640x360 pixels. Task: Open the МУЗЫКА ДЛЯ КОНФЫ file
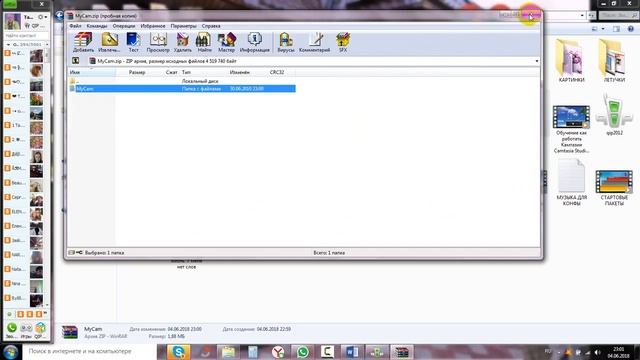571,182
